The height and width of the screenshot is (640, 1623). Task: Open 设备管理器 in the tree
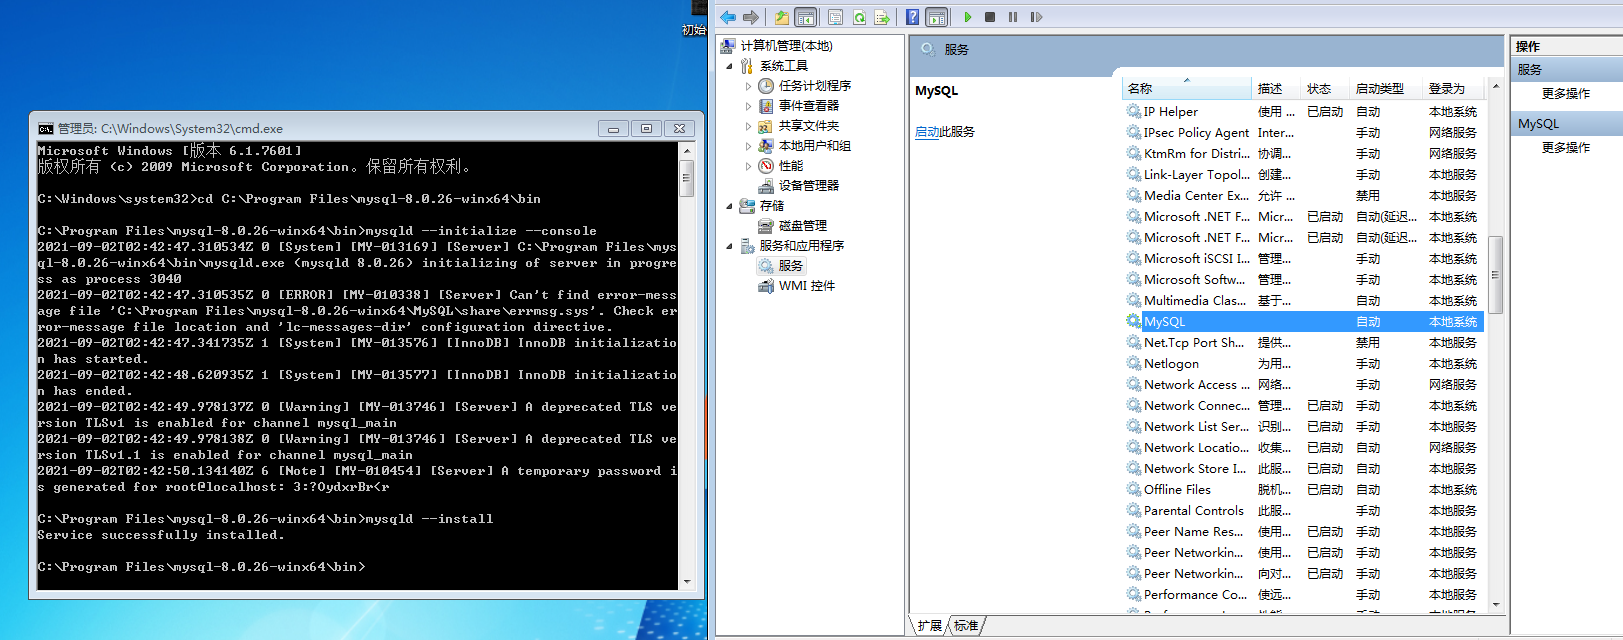[x=809, y=186]
